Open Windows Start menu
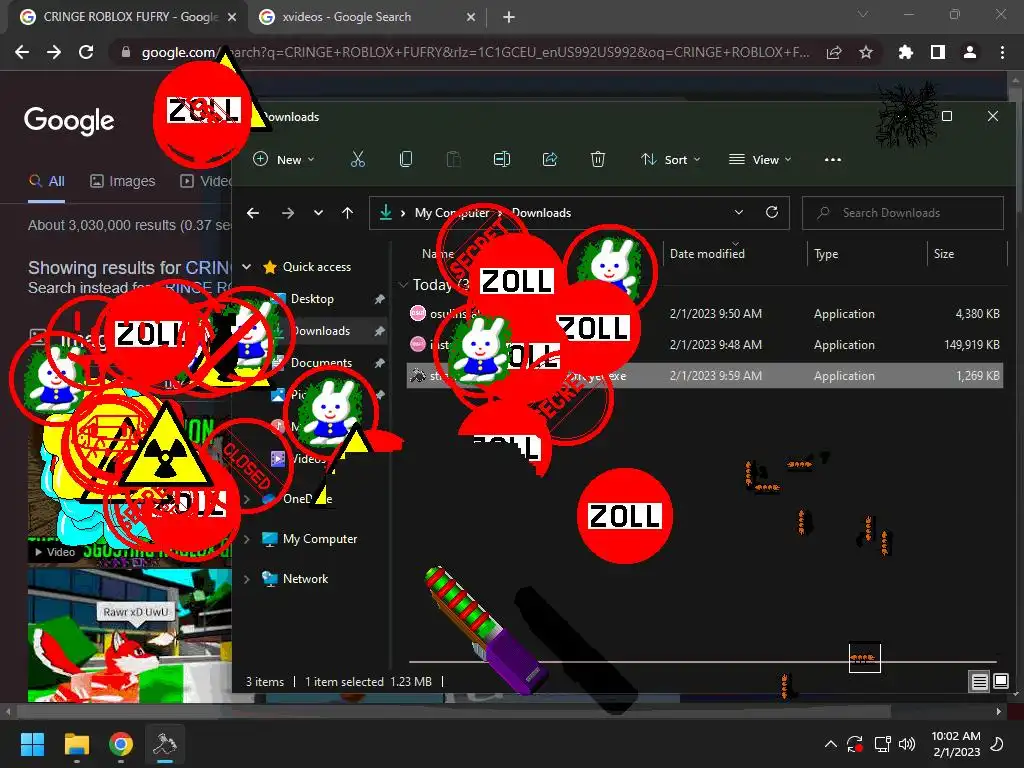Screen dimensions: 1024x768 coord(32,744)
